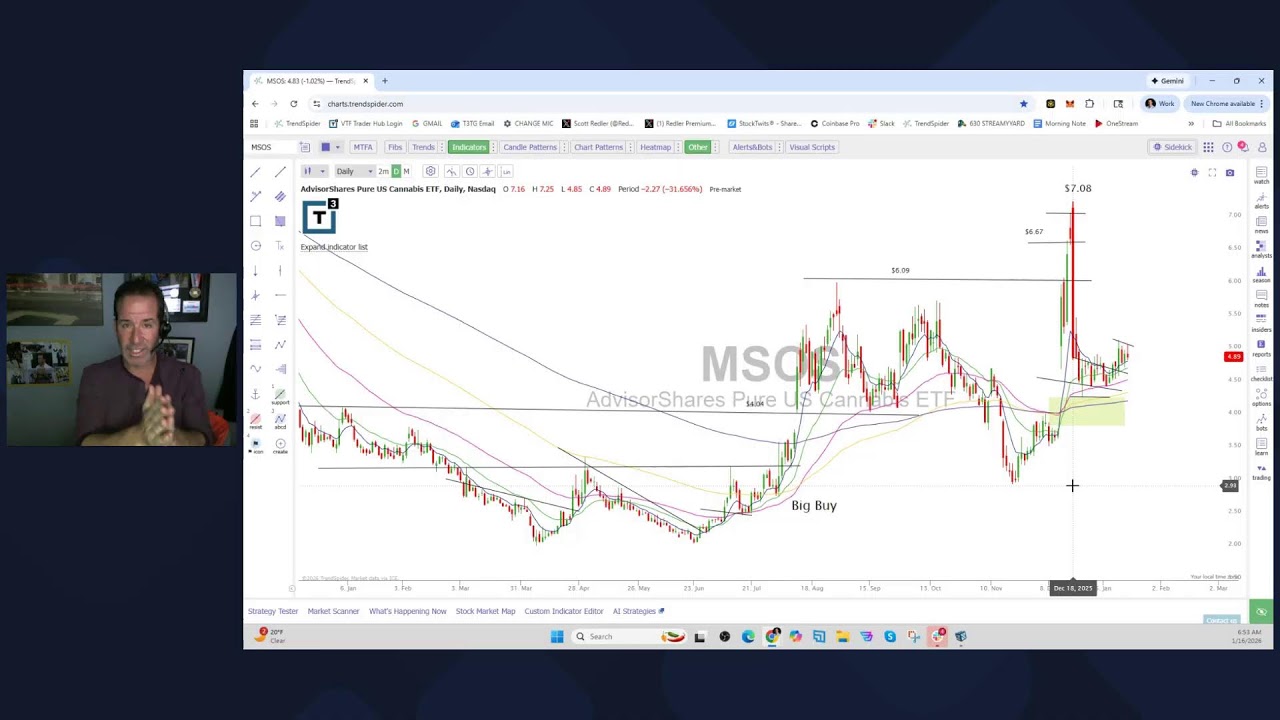The height and width of the screenshot is (720, 1280).
Task: Select the anchor drawing tool
Action: point(256,394)
